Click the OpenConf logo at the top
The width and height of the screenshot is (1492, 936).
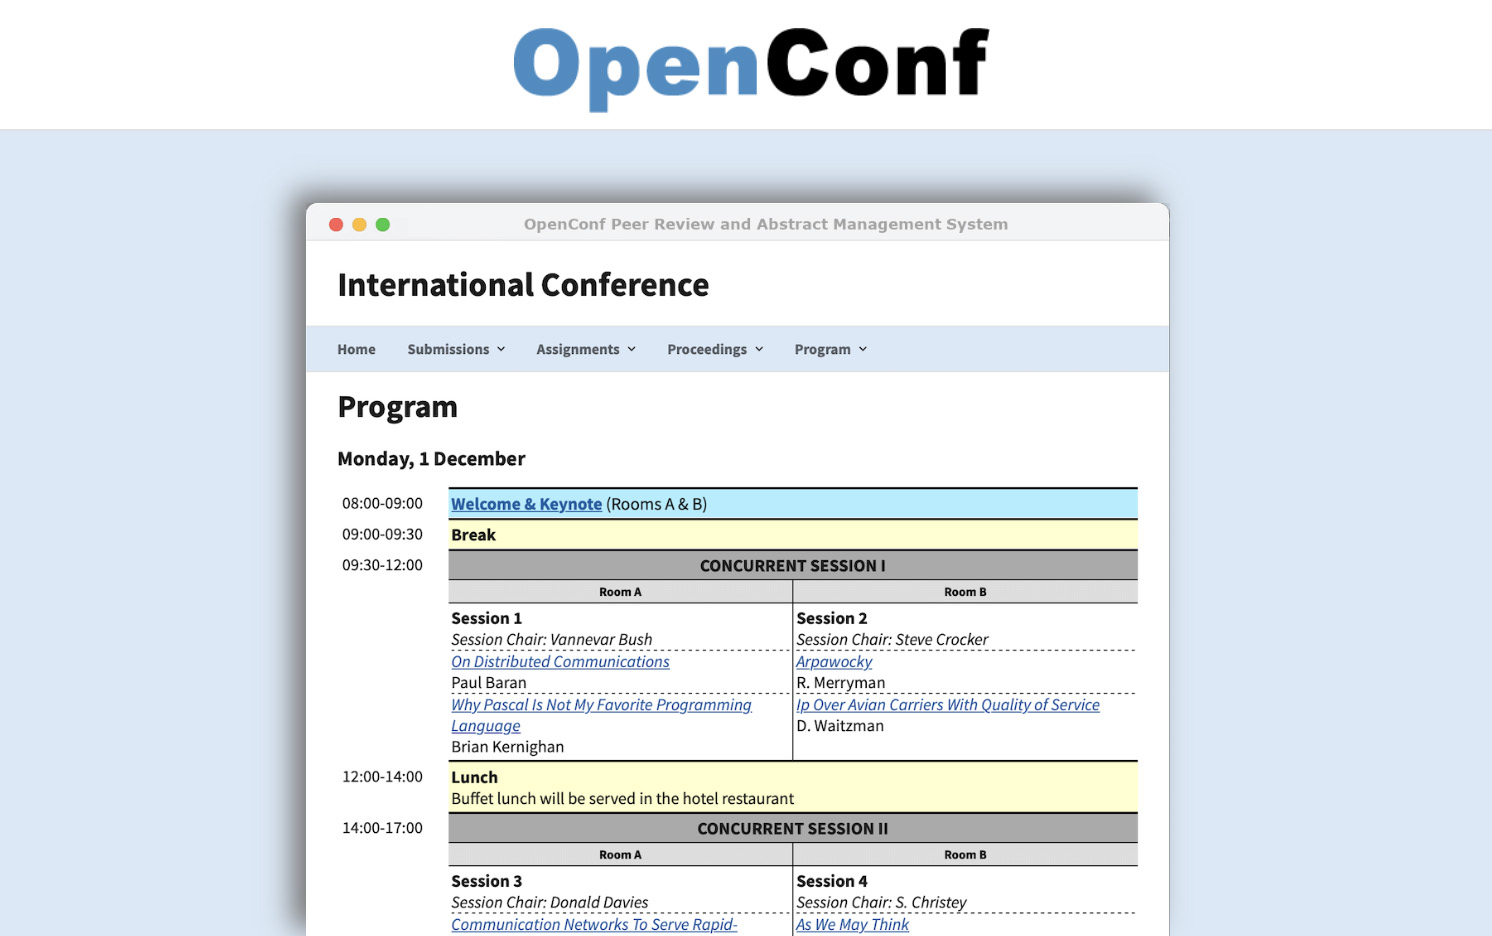pyautogui.click(x=748, y=64)
